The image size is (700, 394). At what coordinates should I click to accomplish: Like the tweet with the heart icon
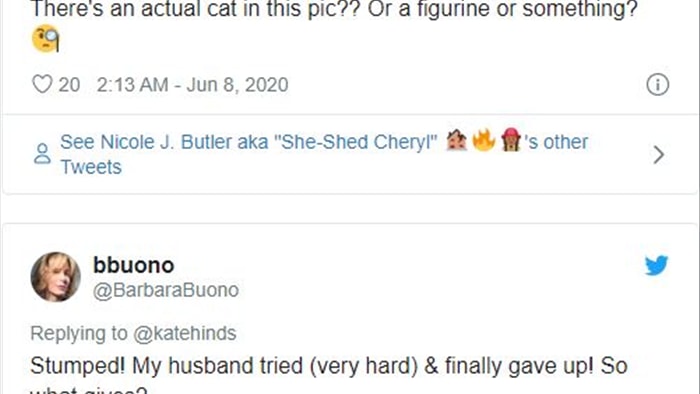[42, 84]
